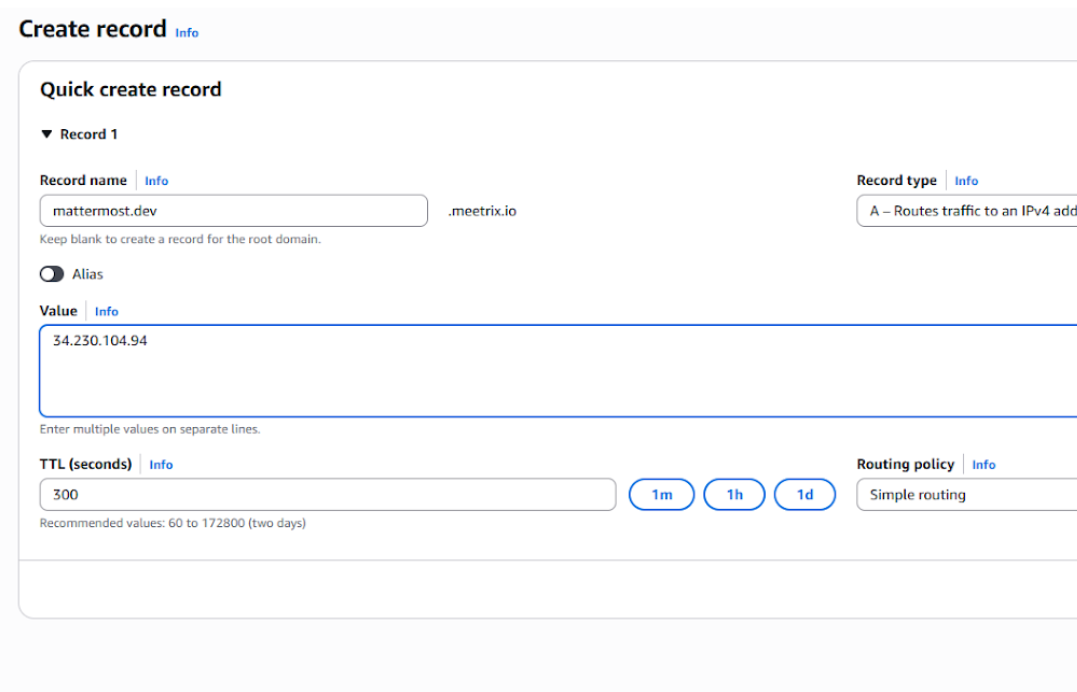1077x692 pixels.
Task: Open Info link beside Record type label
Action: tap(966, 181)
